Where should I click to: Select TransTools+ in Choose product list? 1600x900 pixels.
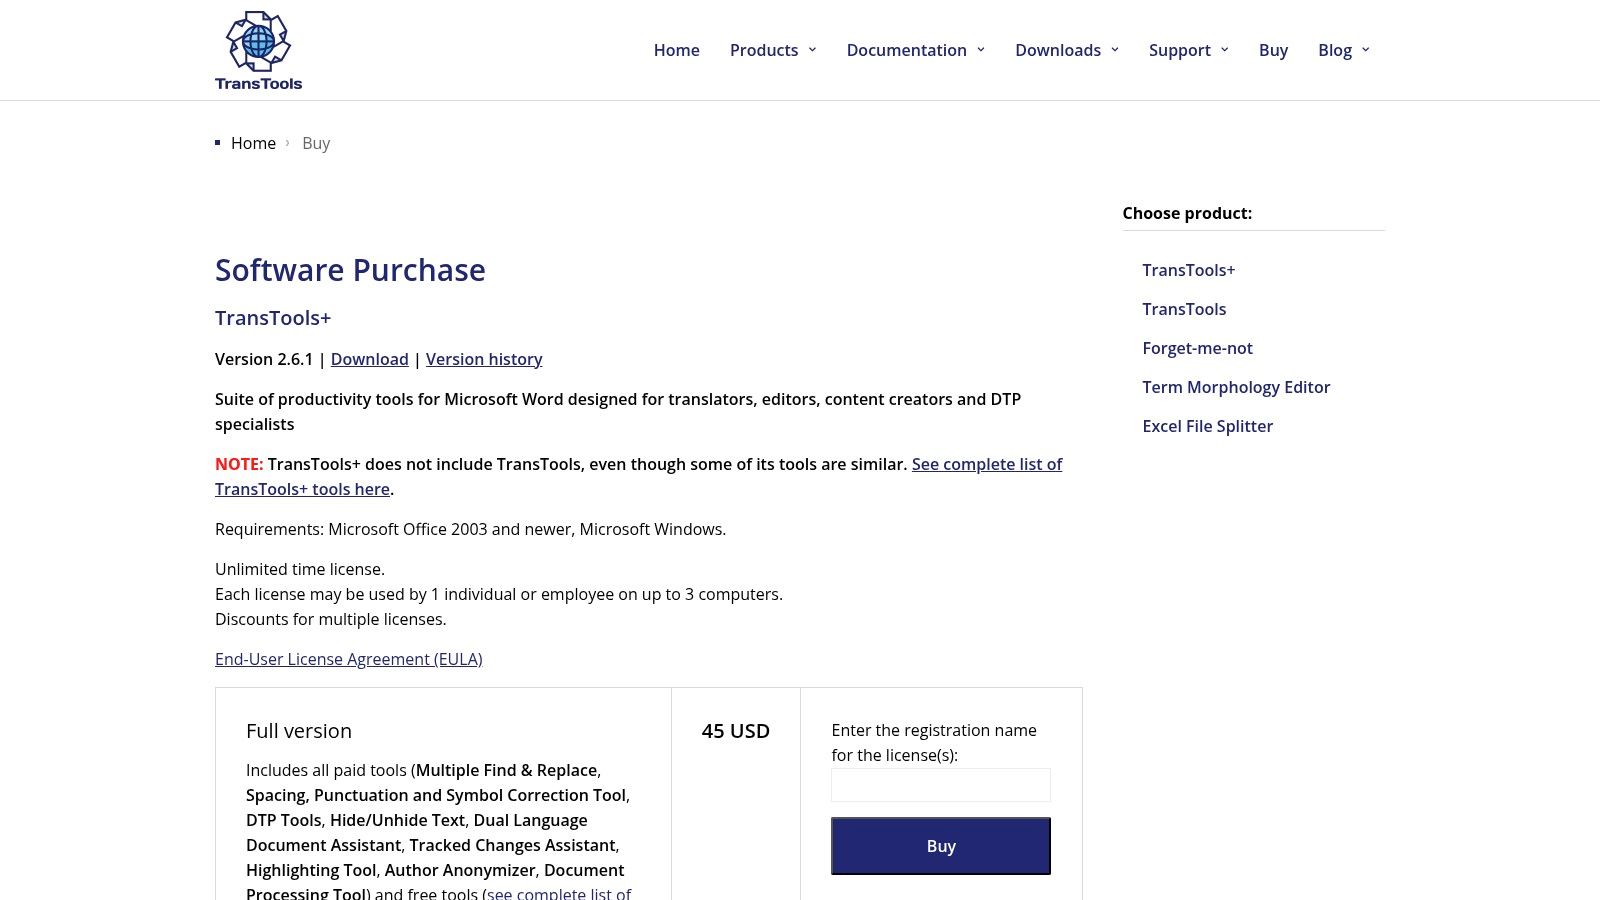tap(1188, 270)
